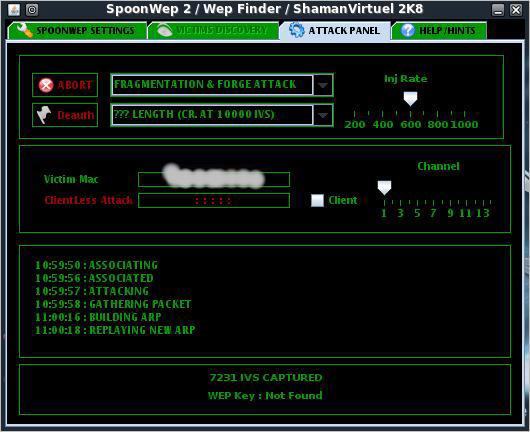Click the round target icon in title bar
This screenshot has width=530, height=432.
point(32,10)
